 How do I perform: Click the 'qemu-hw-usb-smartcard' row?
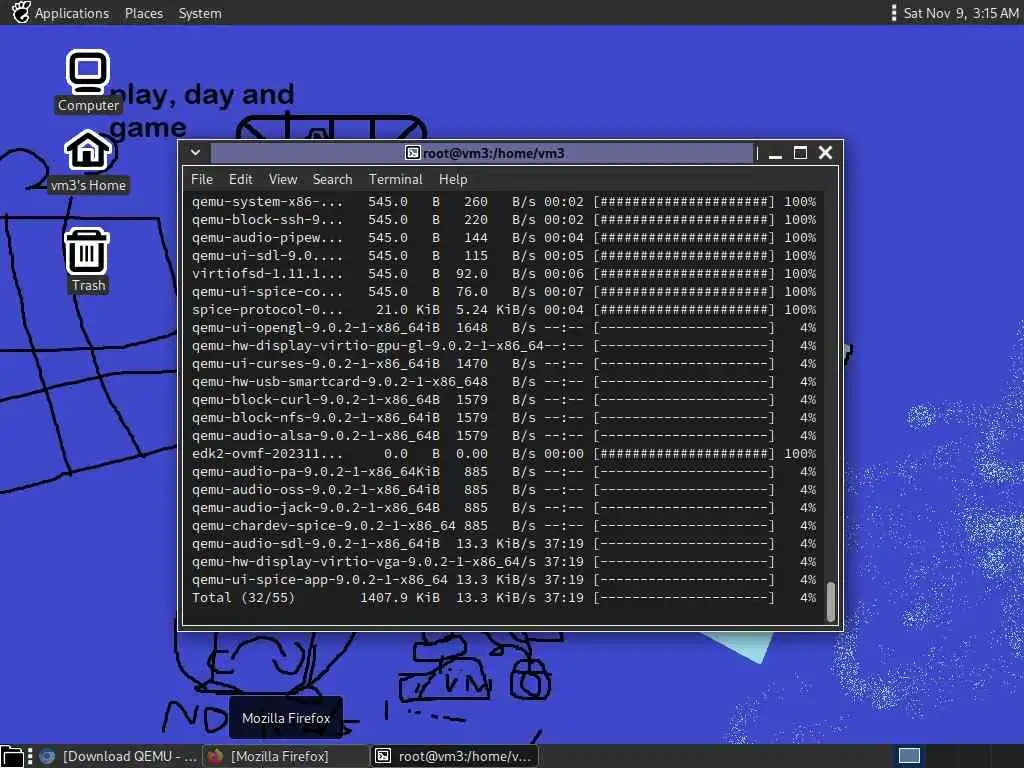tap(504, 381)
